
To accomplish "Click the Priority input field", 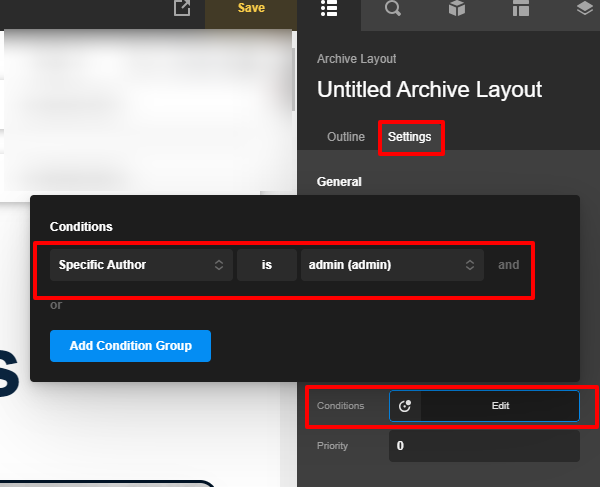I will point(484,446).
